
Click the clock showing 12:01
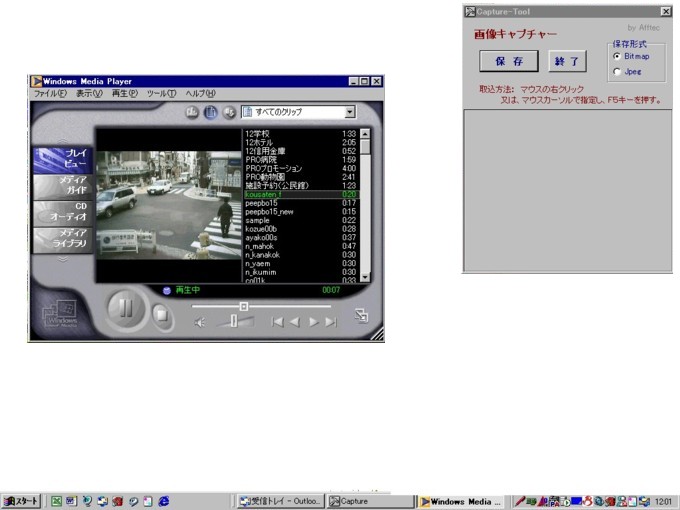tap(663, 502)
